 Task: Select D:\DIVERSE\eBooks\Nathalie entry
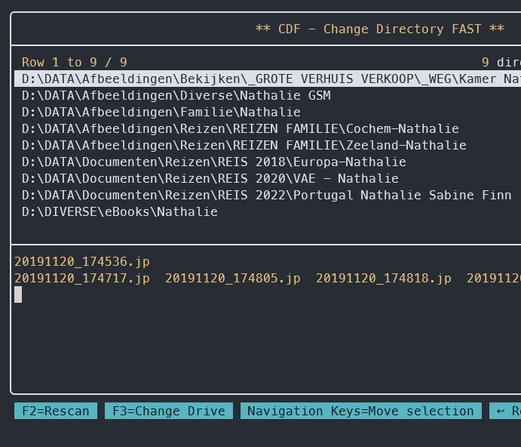click(120, 212)
